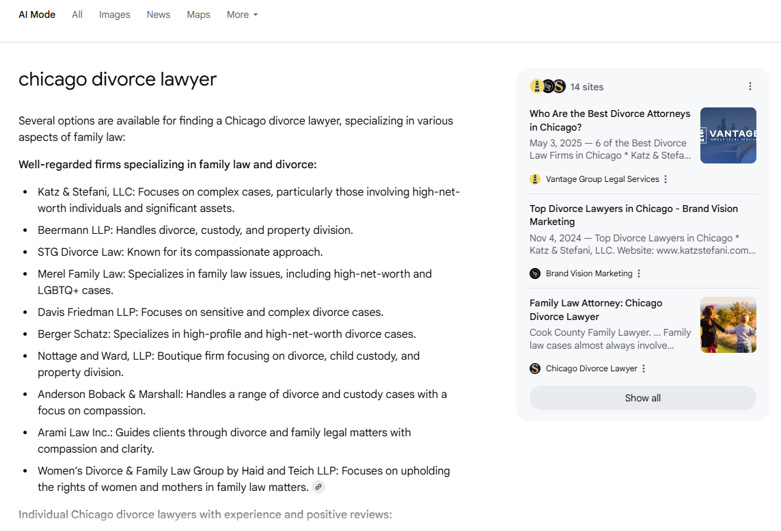Click the 'Vantage Group Legal Services' source name
781x531 pixels.
pos(602,179)
